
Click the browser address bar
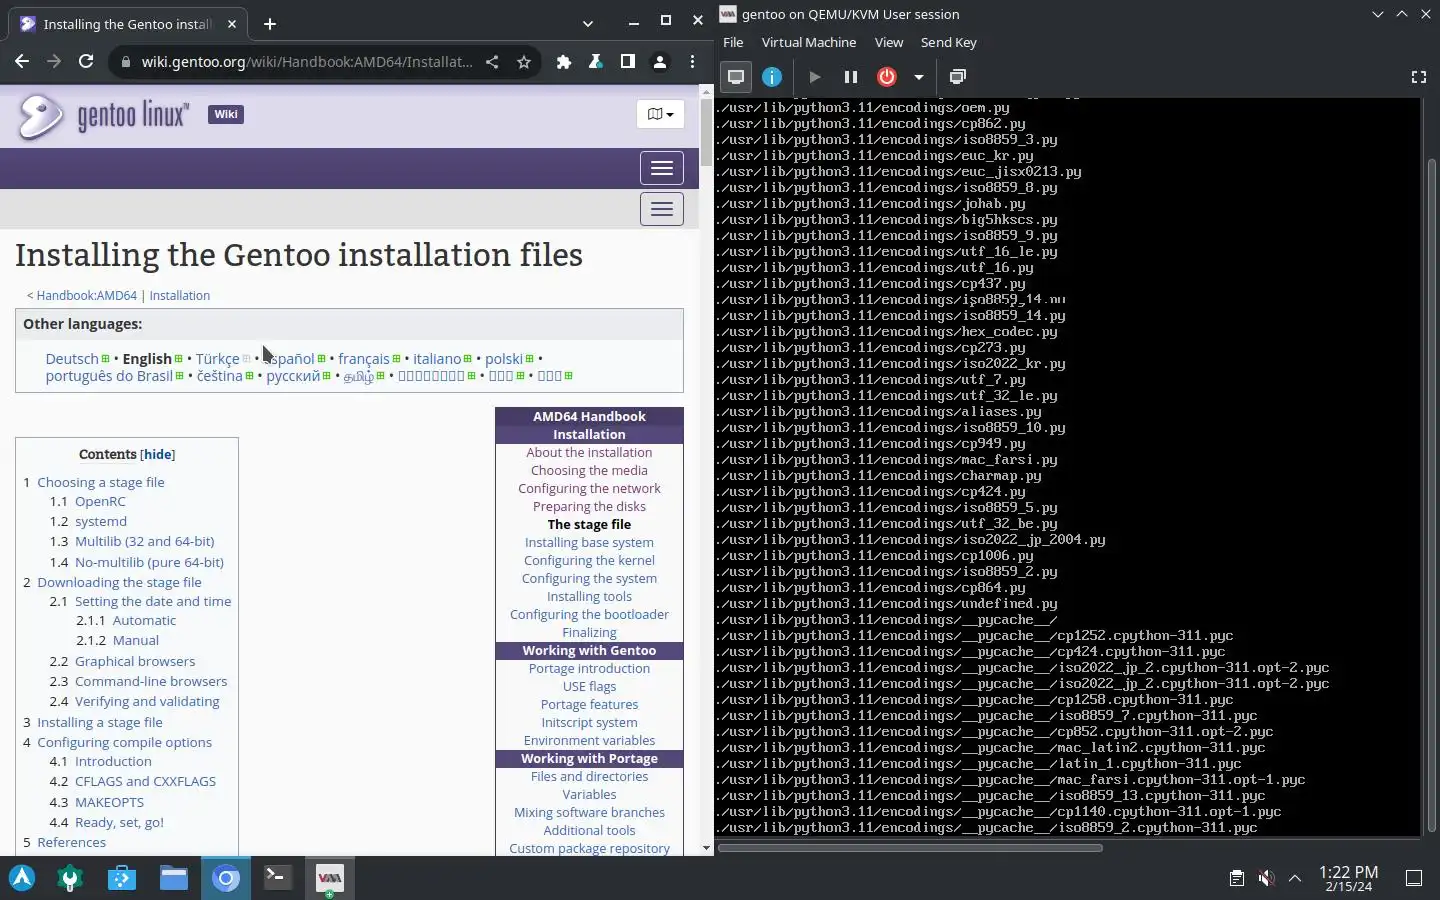tap(307, 62)
